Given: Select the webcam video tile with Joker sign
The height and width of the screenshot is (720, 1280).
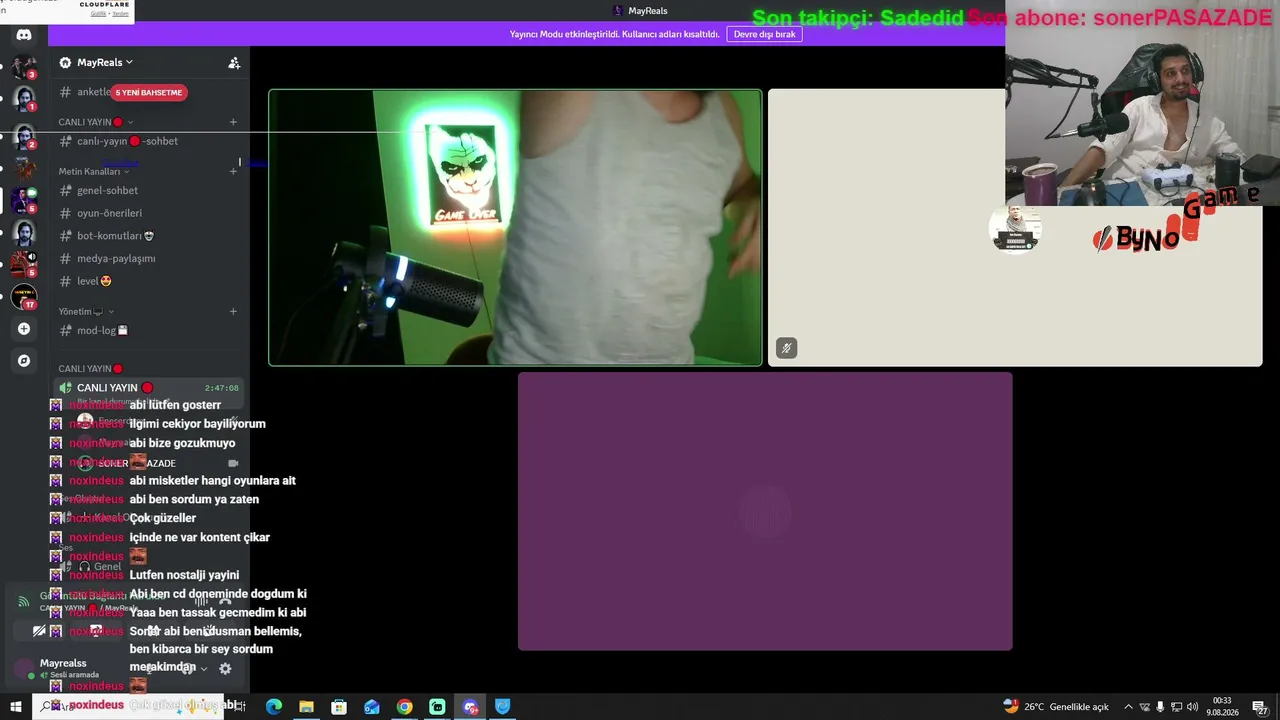Looking at the screenshot, I should (515, 228).
